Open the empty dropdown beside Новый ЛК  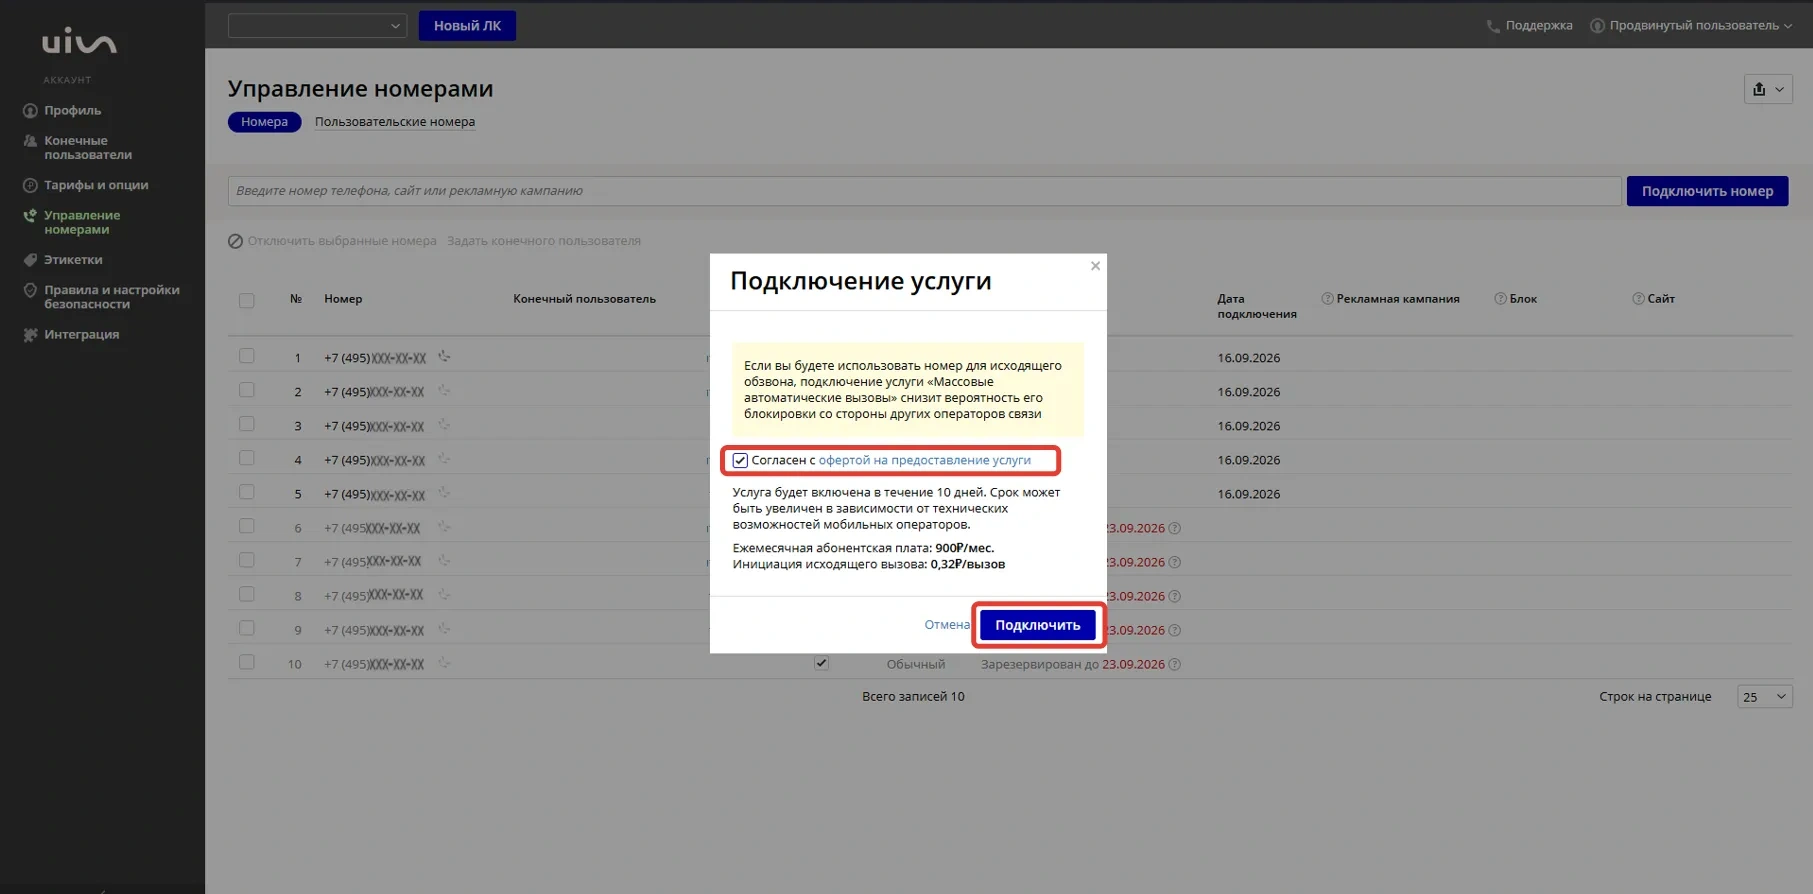coord(317,26)
